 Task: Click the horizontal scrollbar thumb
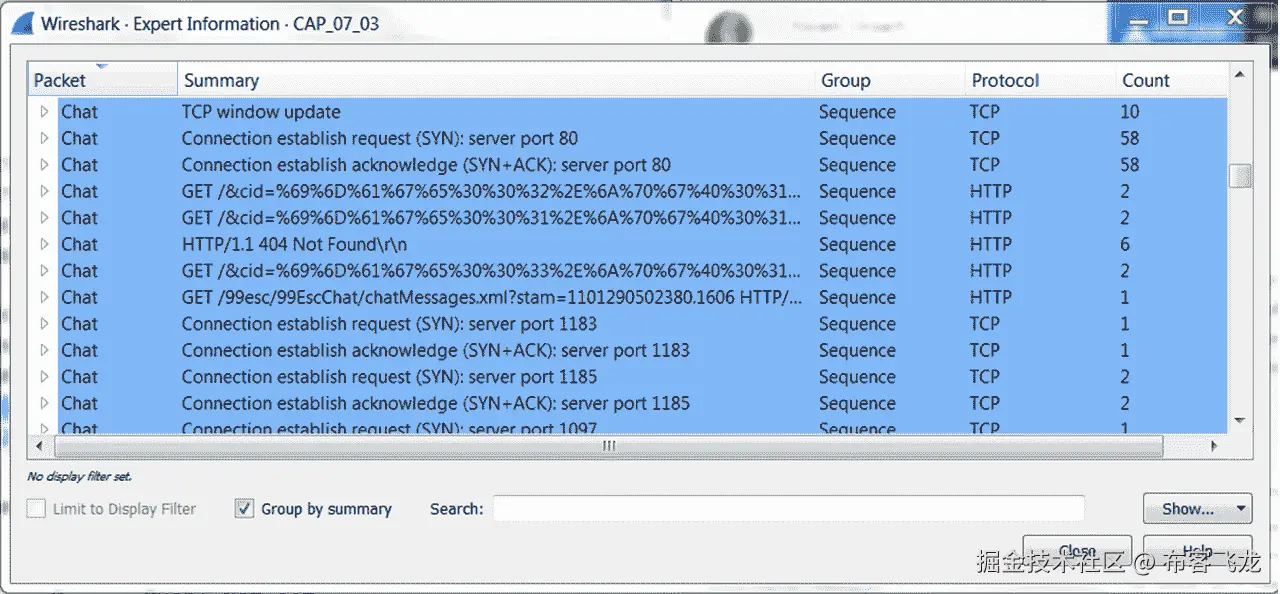click(x=609, y=446)
